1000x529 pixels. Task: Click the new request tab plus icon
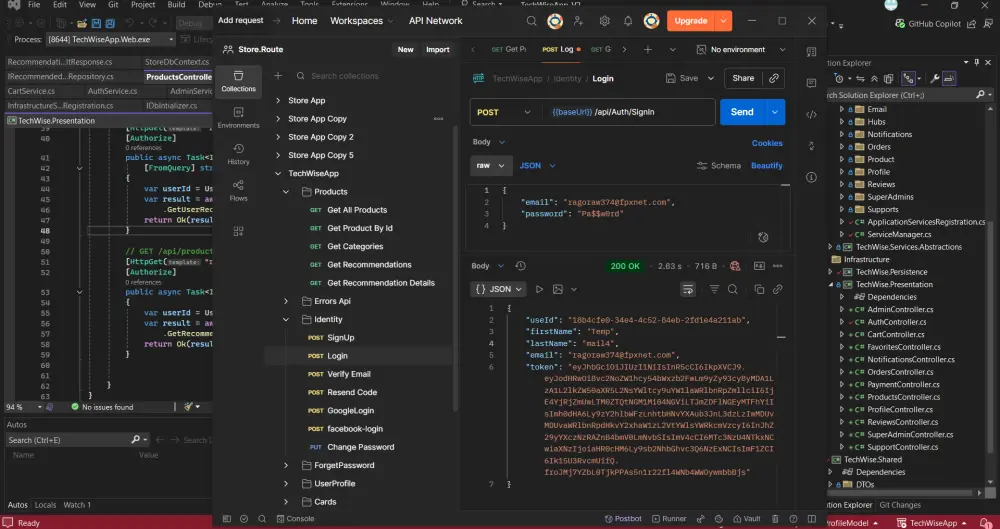[648, 49]
